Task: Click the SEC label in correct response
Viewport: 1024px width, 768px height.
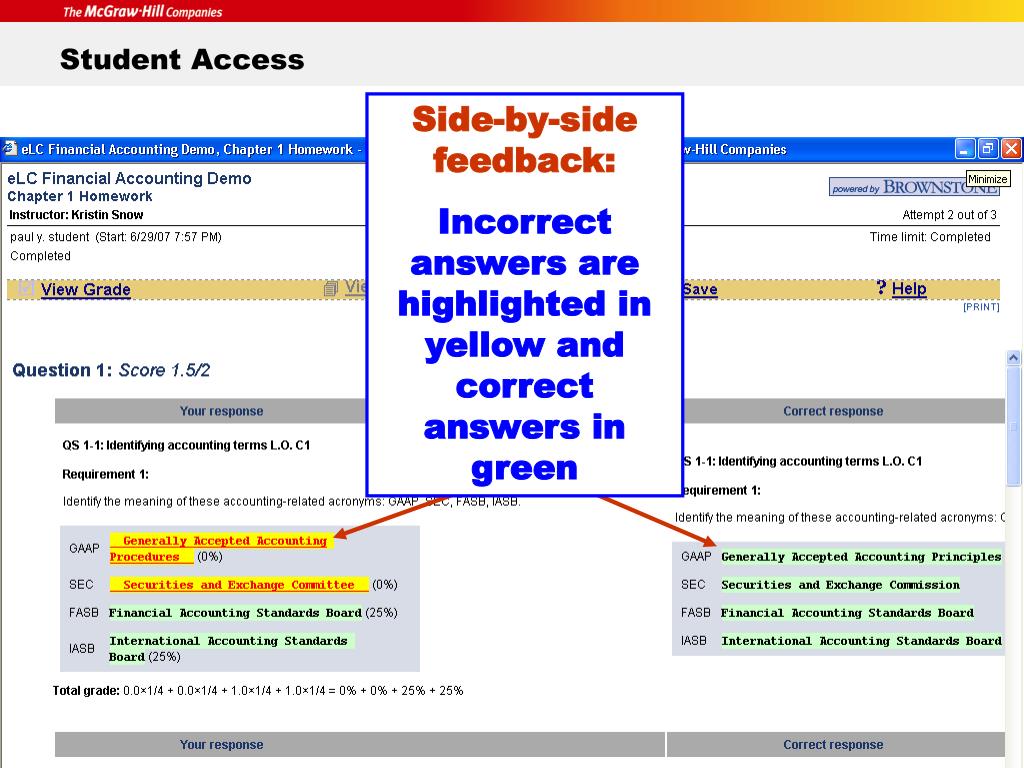Action: point(693,584)
